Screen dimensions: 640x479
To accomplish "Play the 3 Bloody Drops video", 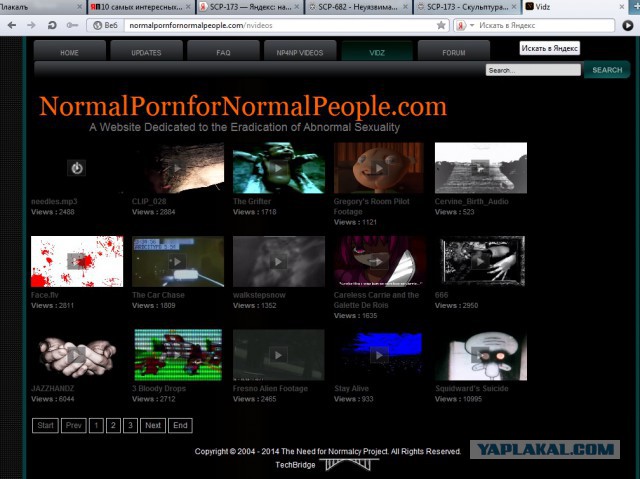I will point(178,355).
